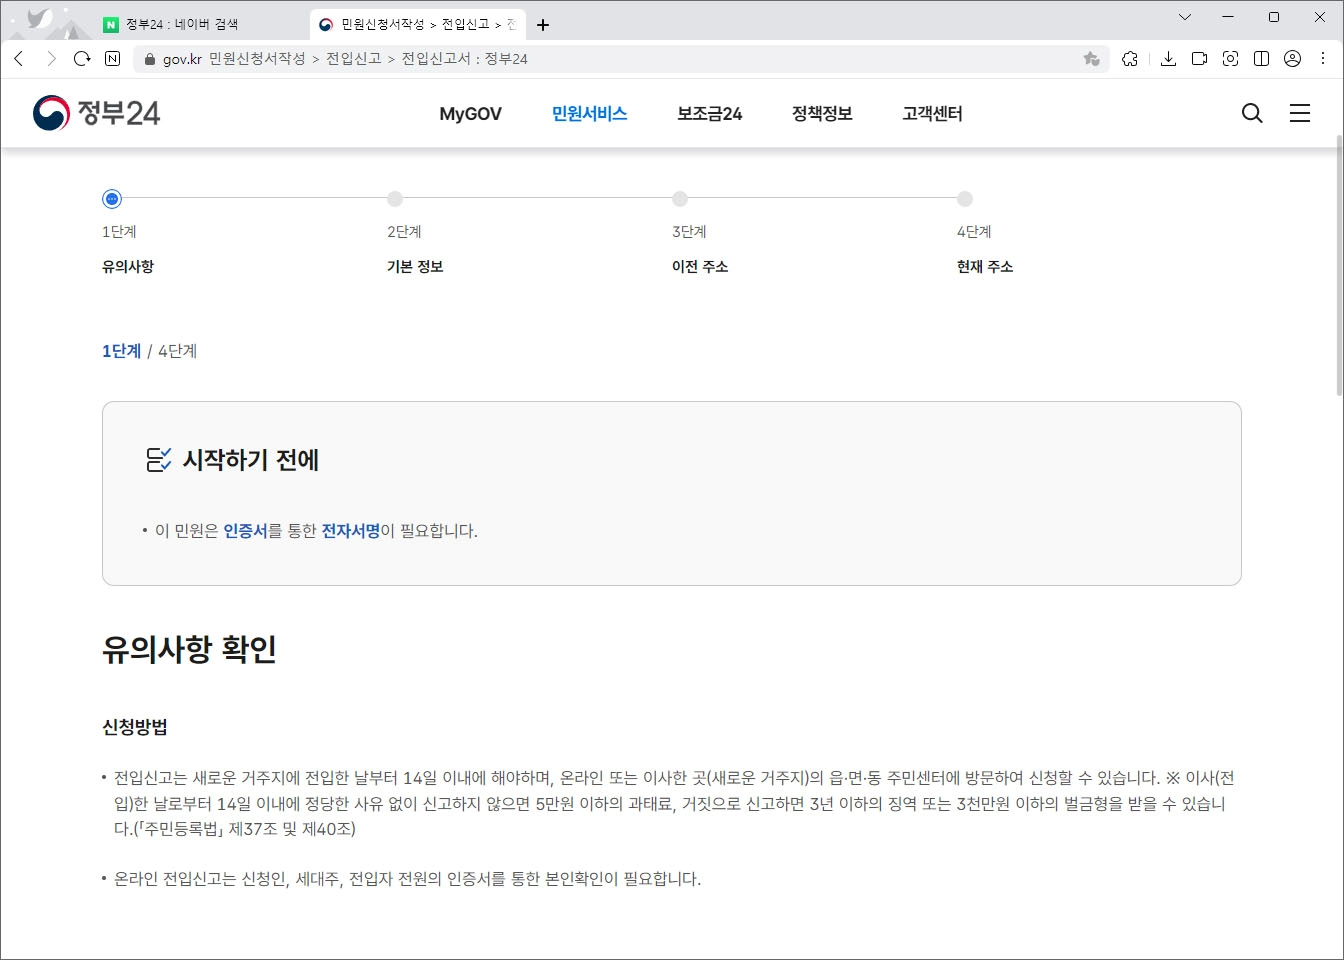The height and width of the screenshot is (960, 1344).
Task: Open the browser extensions puzzle icon
Action: point(1130,59)
